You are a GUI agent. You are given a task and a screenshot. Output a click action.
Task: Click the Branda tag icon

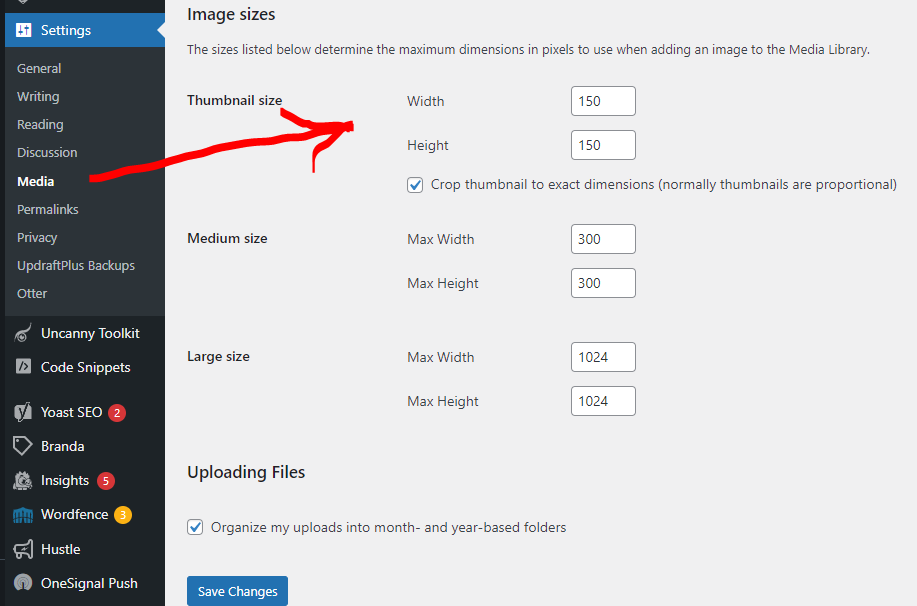pyautogui.click(x=22, y=446)
